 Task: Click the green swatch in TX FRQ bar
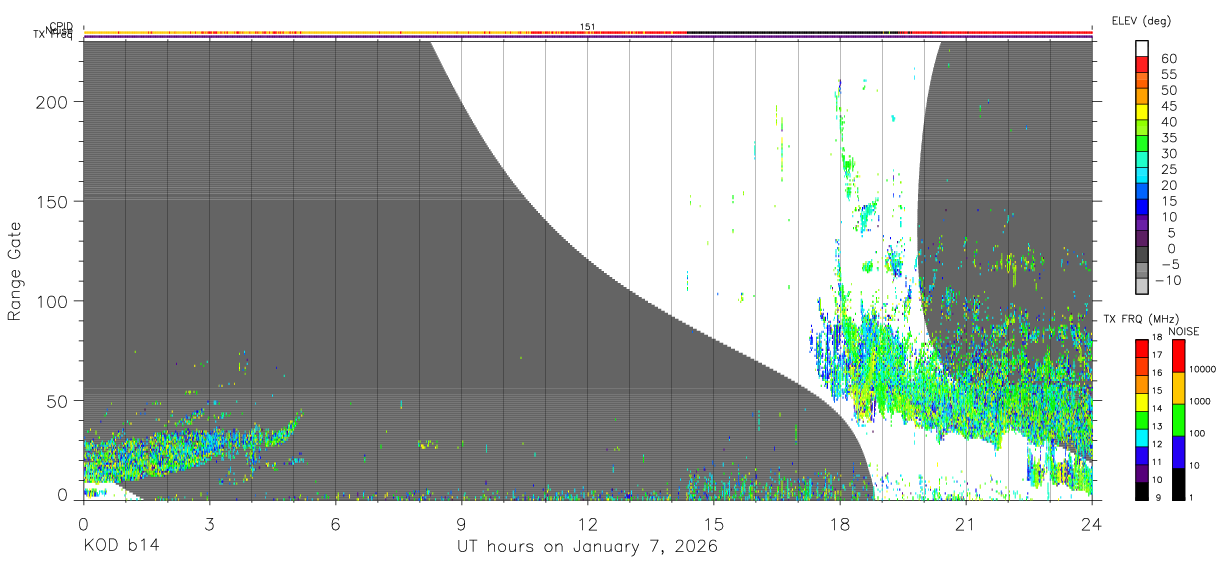tap(1142, 420)
